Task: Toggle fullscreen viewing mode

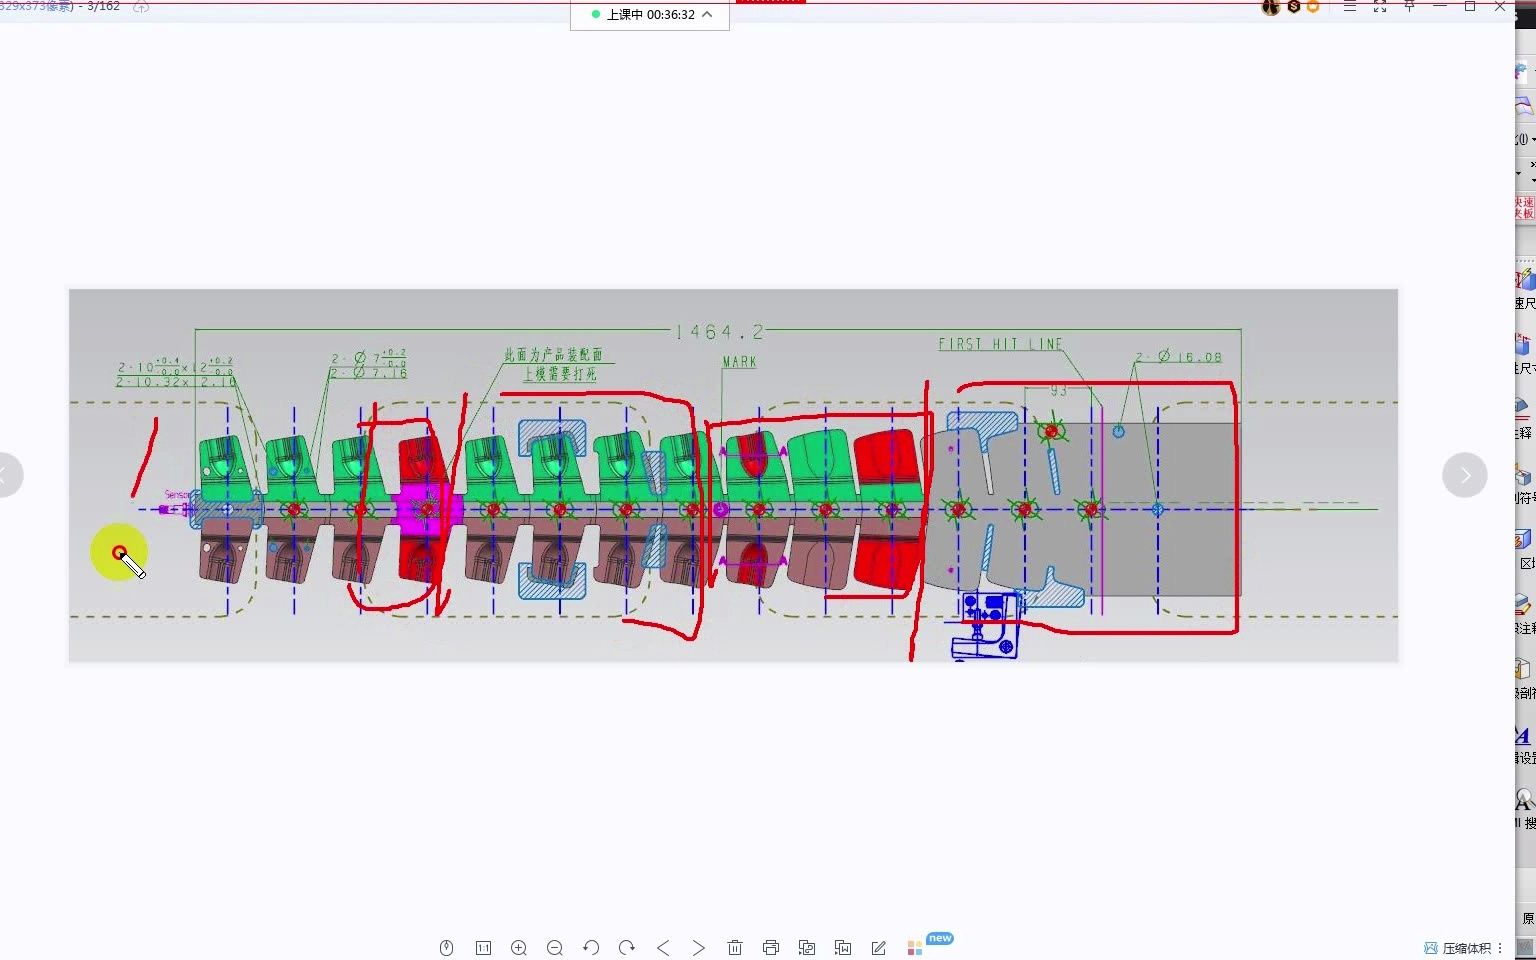Action: [x=1379, y=7]
